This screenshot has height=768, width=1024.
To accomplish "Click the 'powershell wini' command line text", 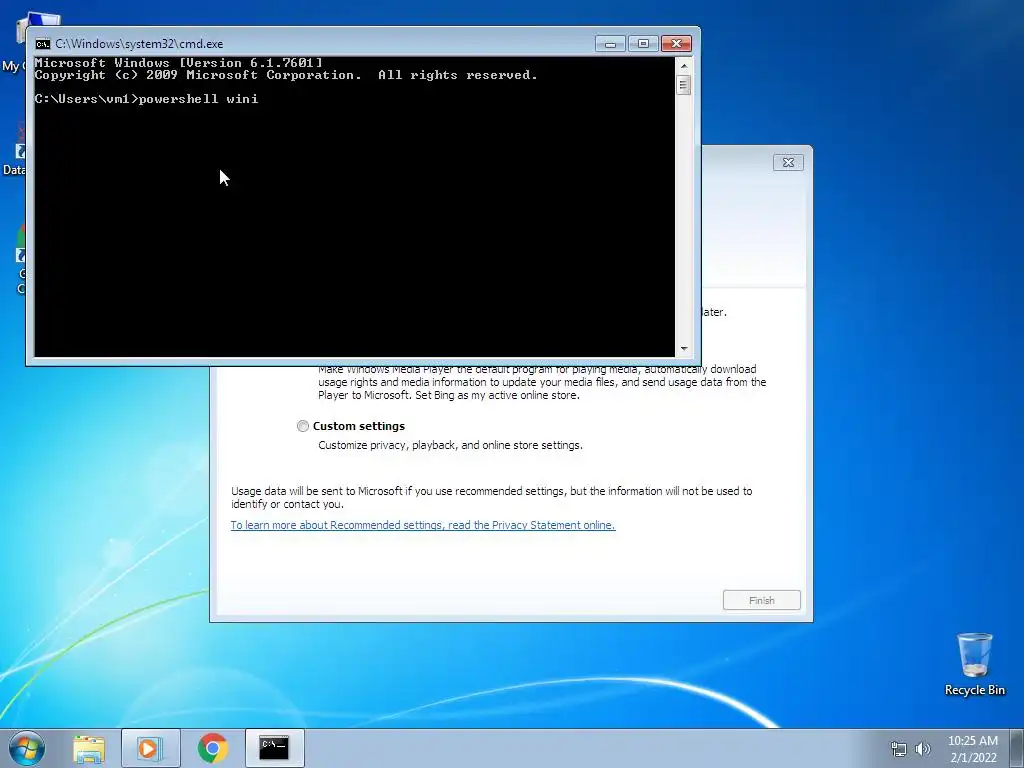I will coord(199,99).
